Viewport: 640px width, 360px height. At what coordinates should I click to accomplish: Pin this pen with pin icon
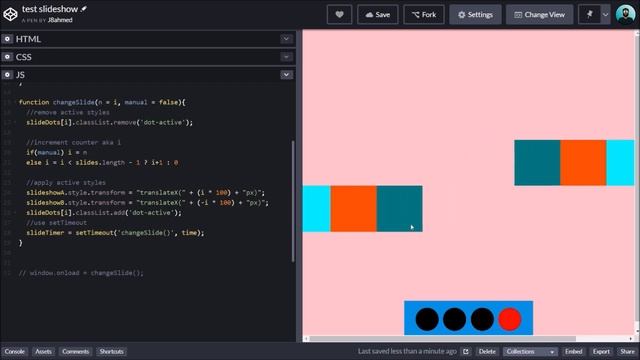click(x=589, y=15)
